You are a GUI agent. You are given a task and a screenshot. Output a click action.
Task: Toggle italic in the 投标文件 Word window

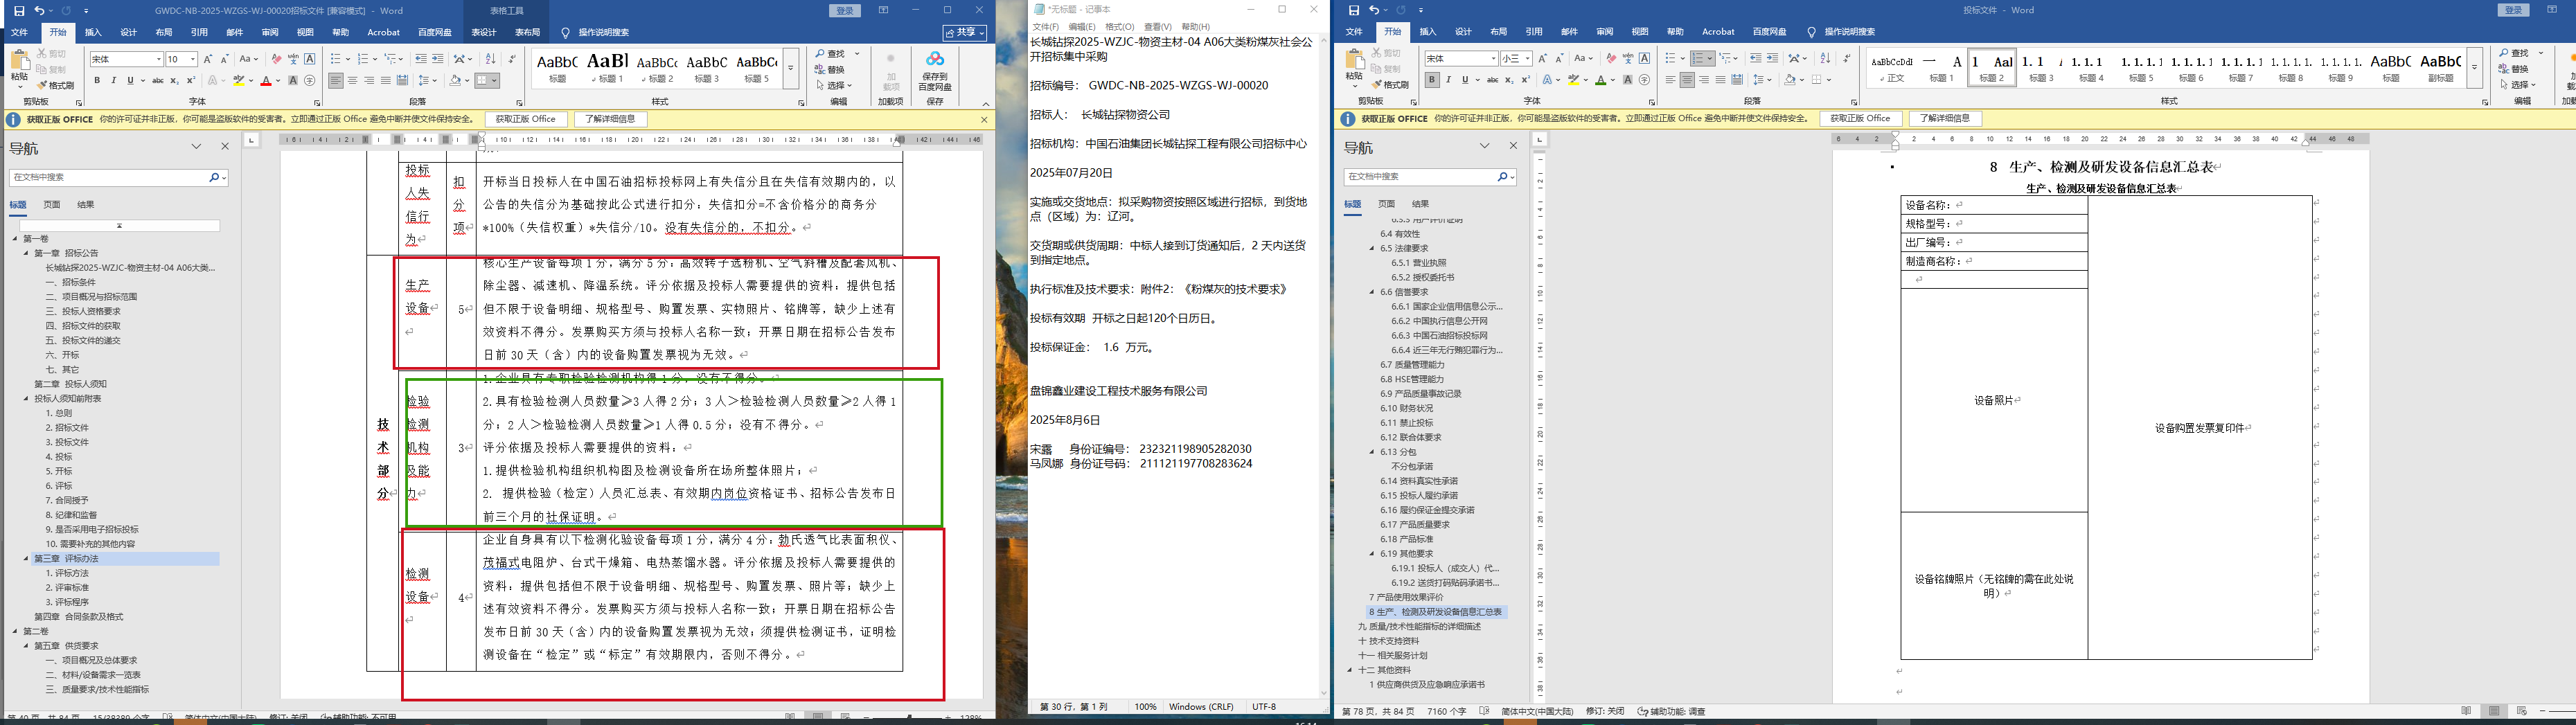[x=1448, y=80]
